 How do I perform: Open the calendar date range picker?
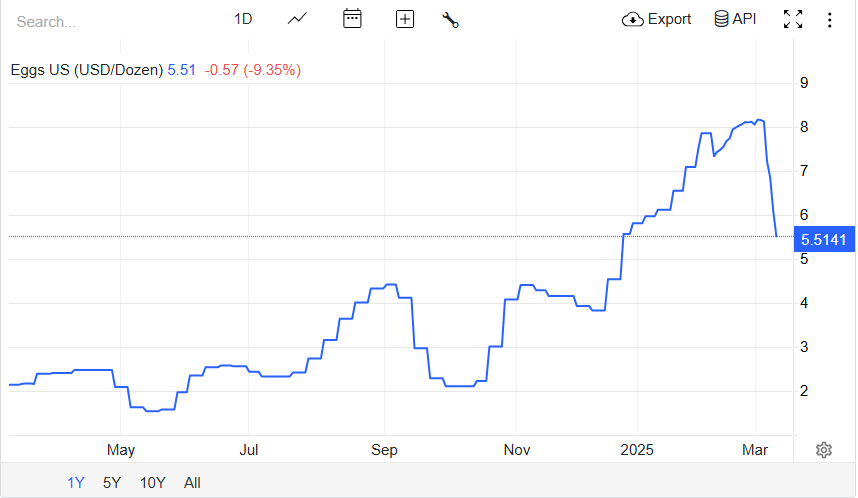(352, 19)
